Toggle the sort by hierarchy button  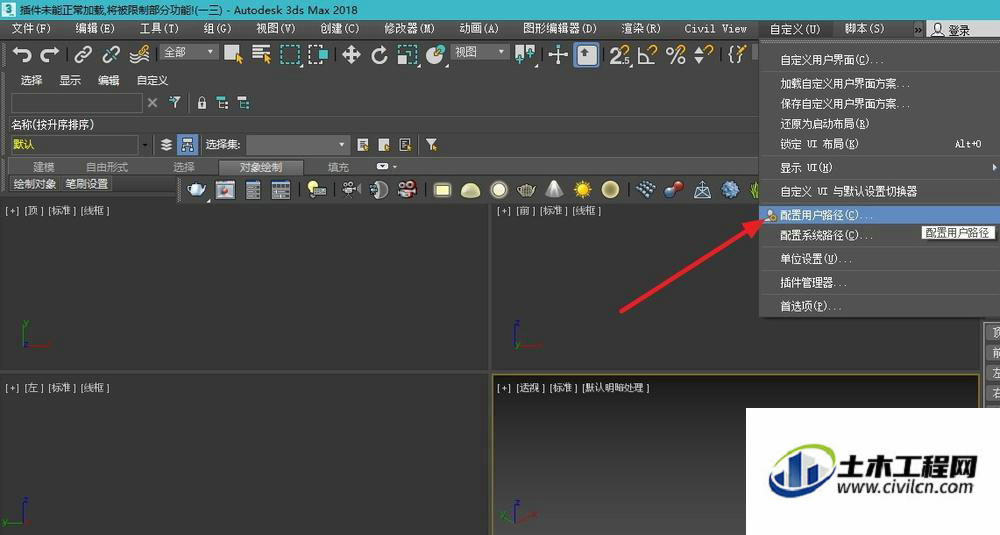[187, 145]
